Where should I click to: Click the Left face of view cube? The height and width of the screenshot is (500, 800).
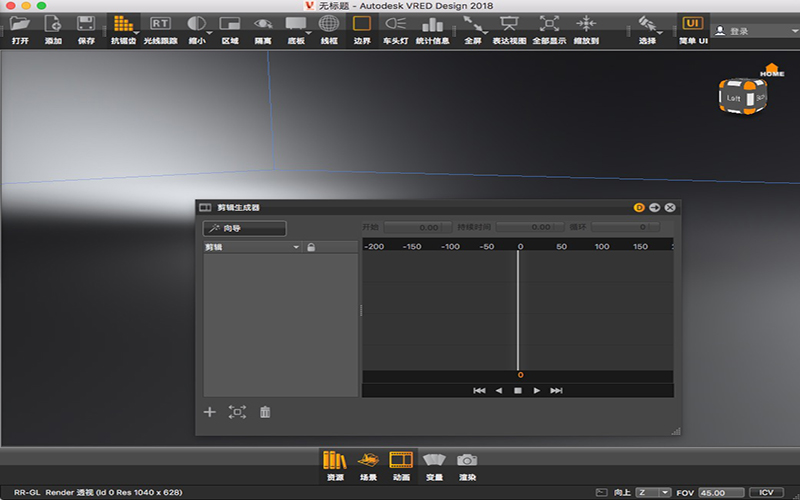click(733, 98)
